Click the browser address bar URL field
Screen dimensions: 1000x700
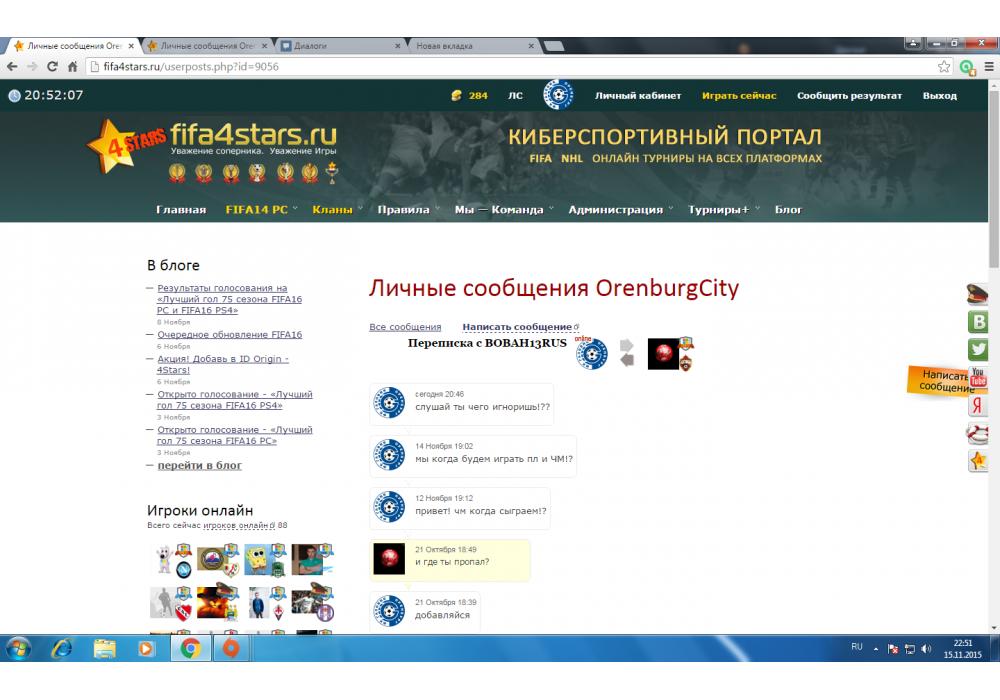pos(500,67)
